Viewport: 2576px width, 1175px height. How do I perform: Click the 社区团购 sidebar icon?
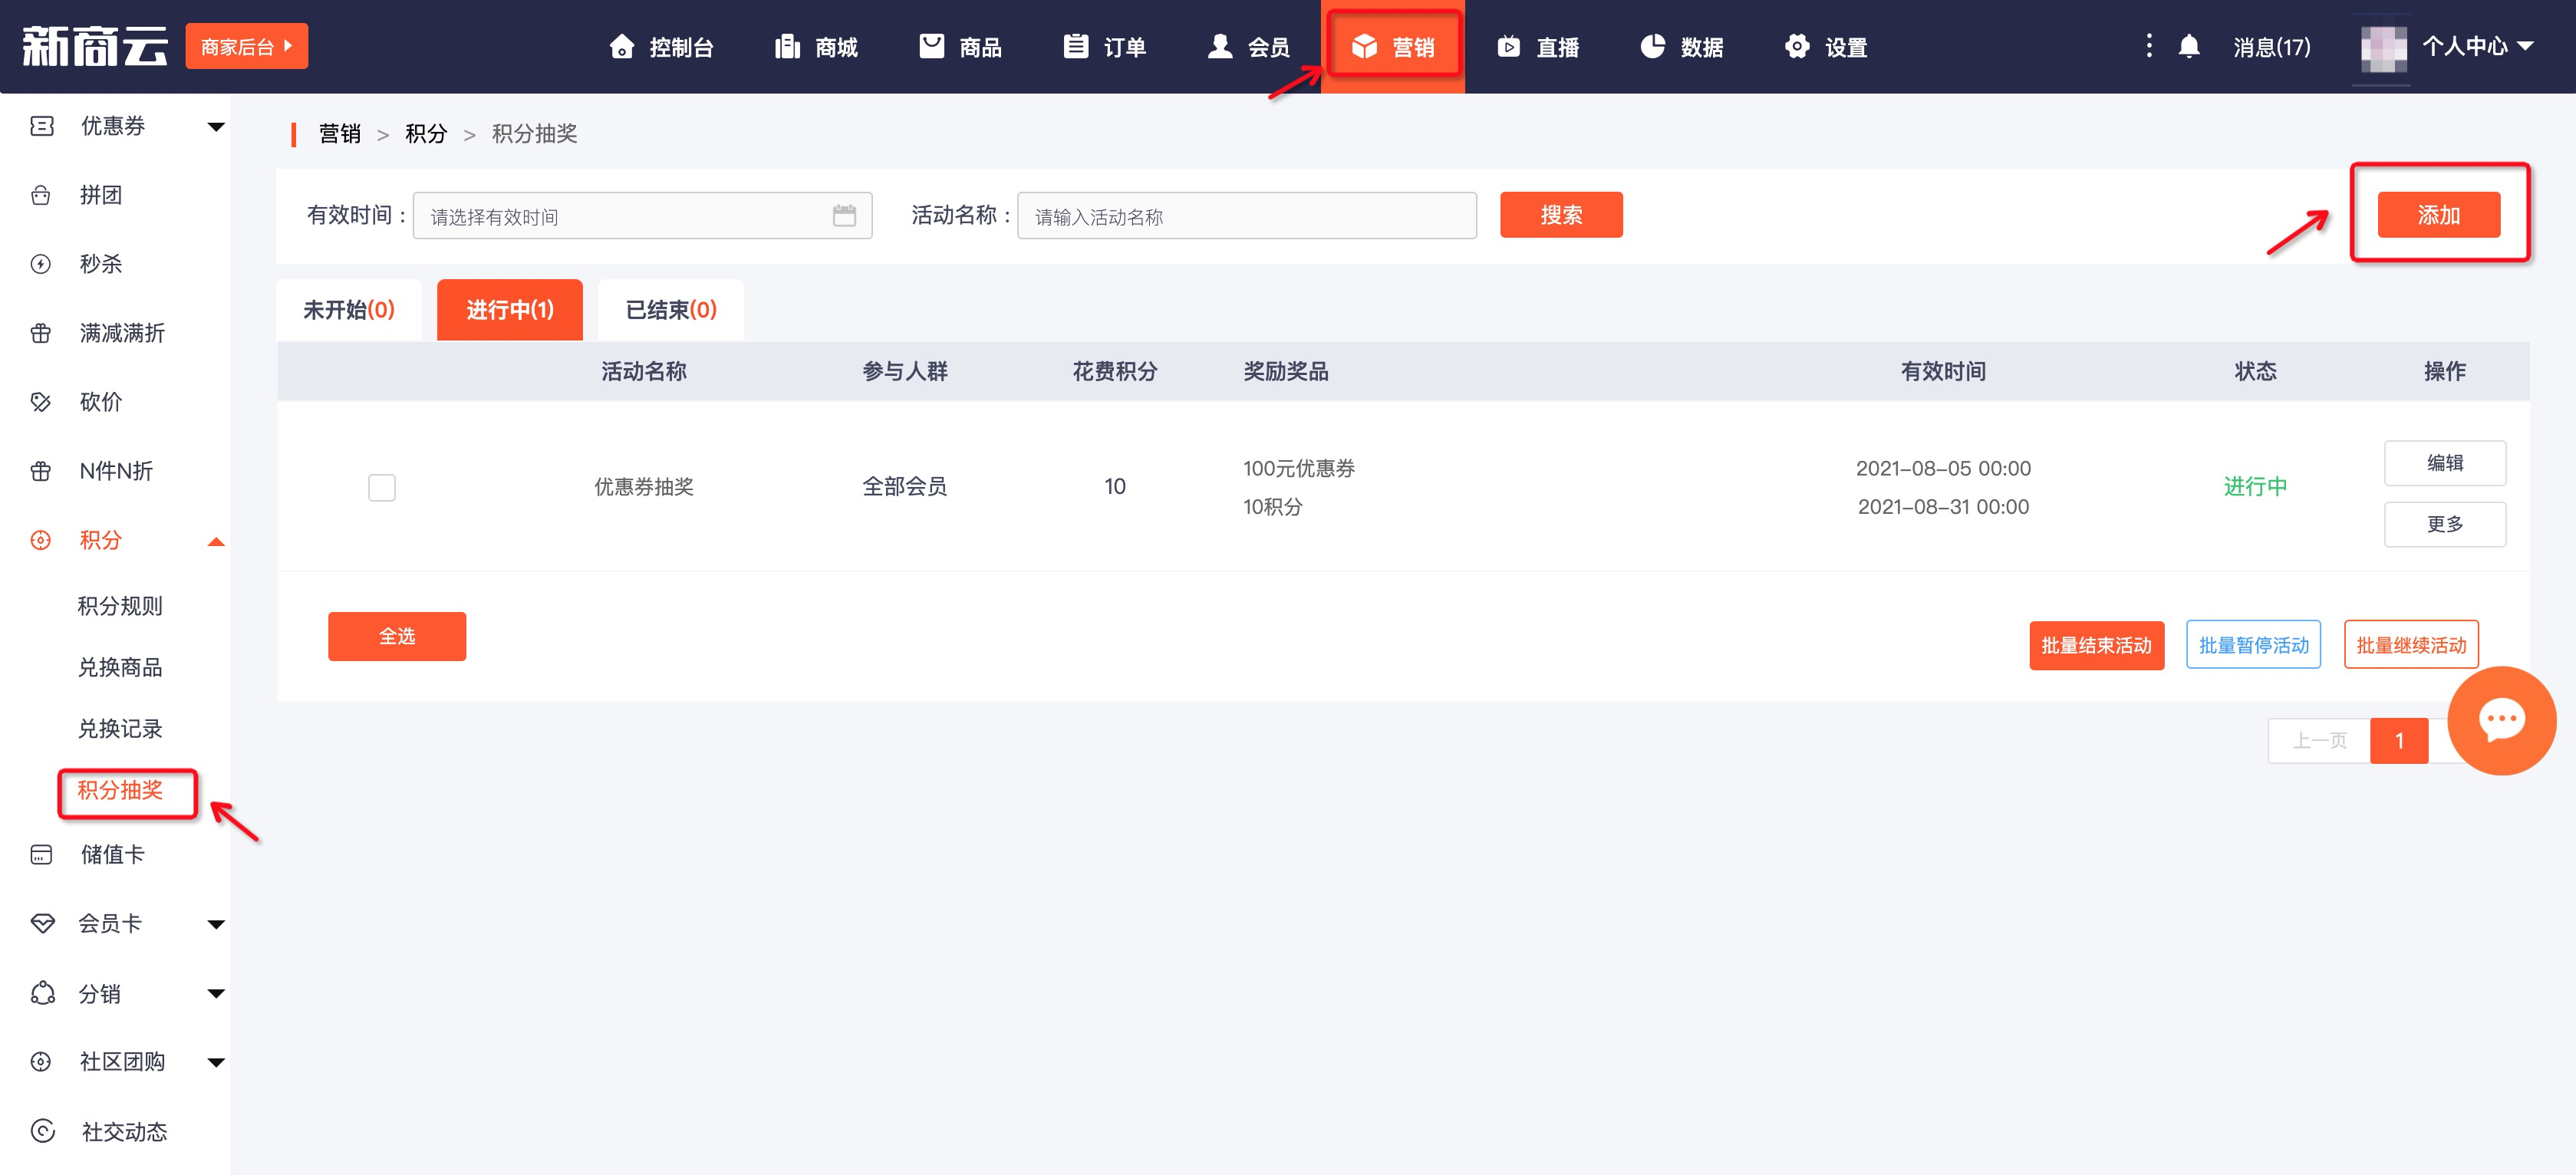pos(41,1062)
